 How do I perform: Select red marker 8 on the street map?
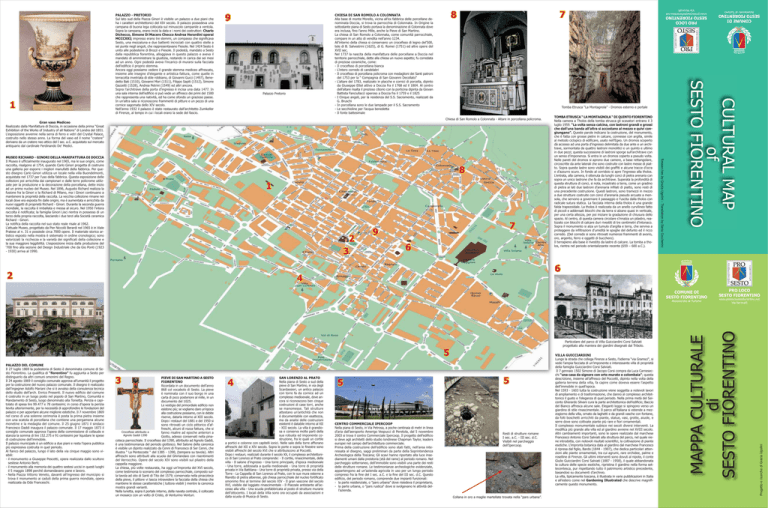point(461,170)
